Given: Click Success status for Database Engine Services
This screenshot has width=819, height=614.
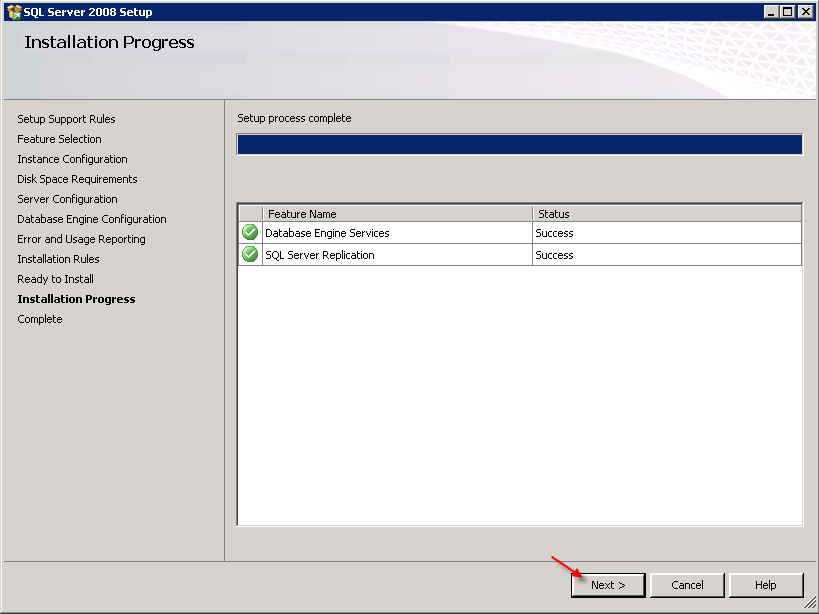Looking at the screenshot, I should pos(554,233).
